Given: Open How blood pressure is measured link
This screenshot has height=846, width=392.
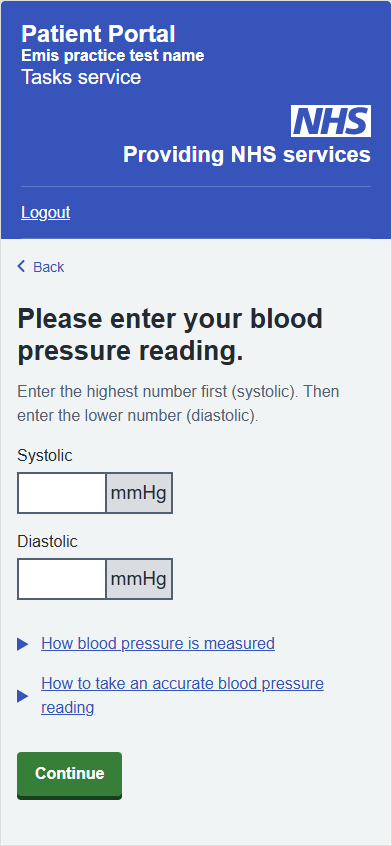Looking at the screenshot, I should (x=158, y=643).
